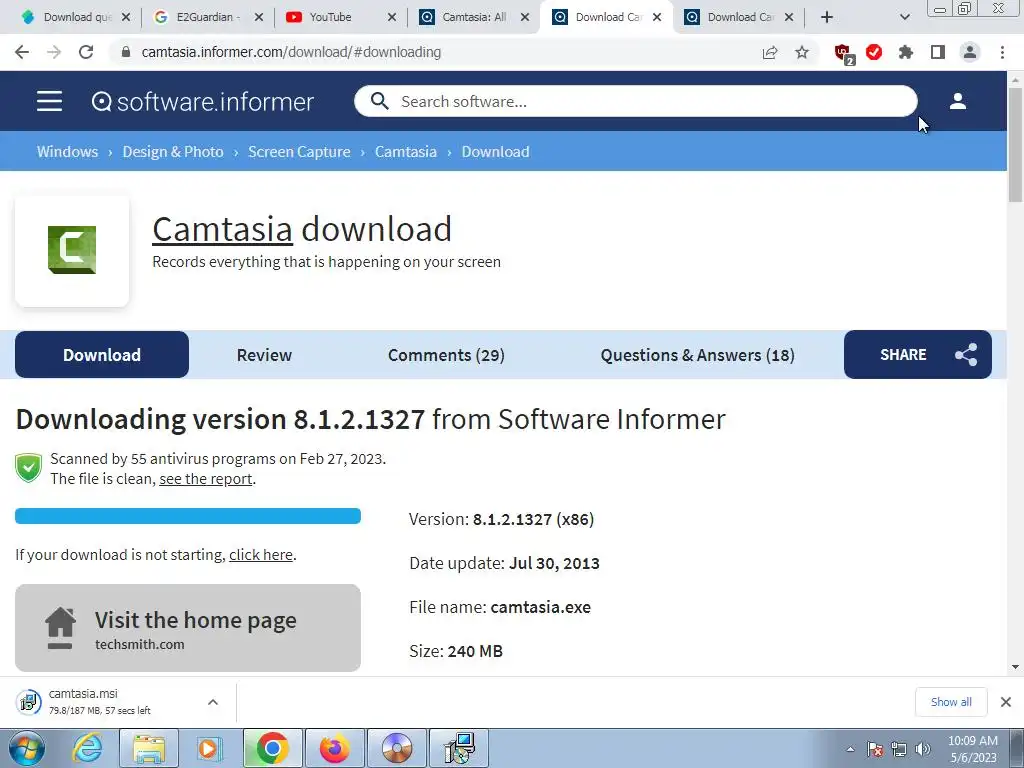1024x768 pixels.
Task: Open a new tab with plus button
Action: 827,17
